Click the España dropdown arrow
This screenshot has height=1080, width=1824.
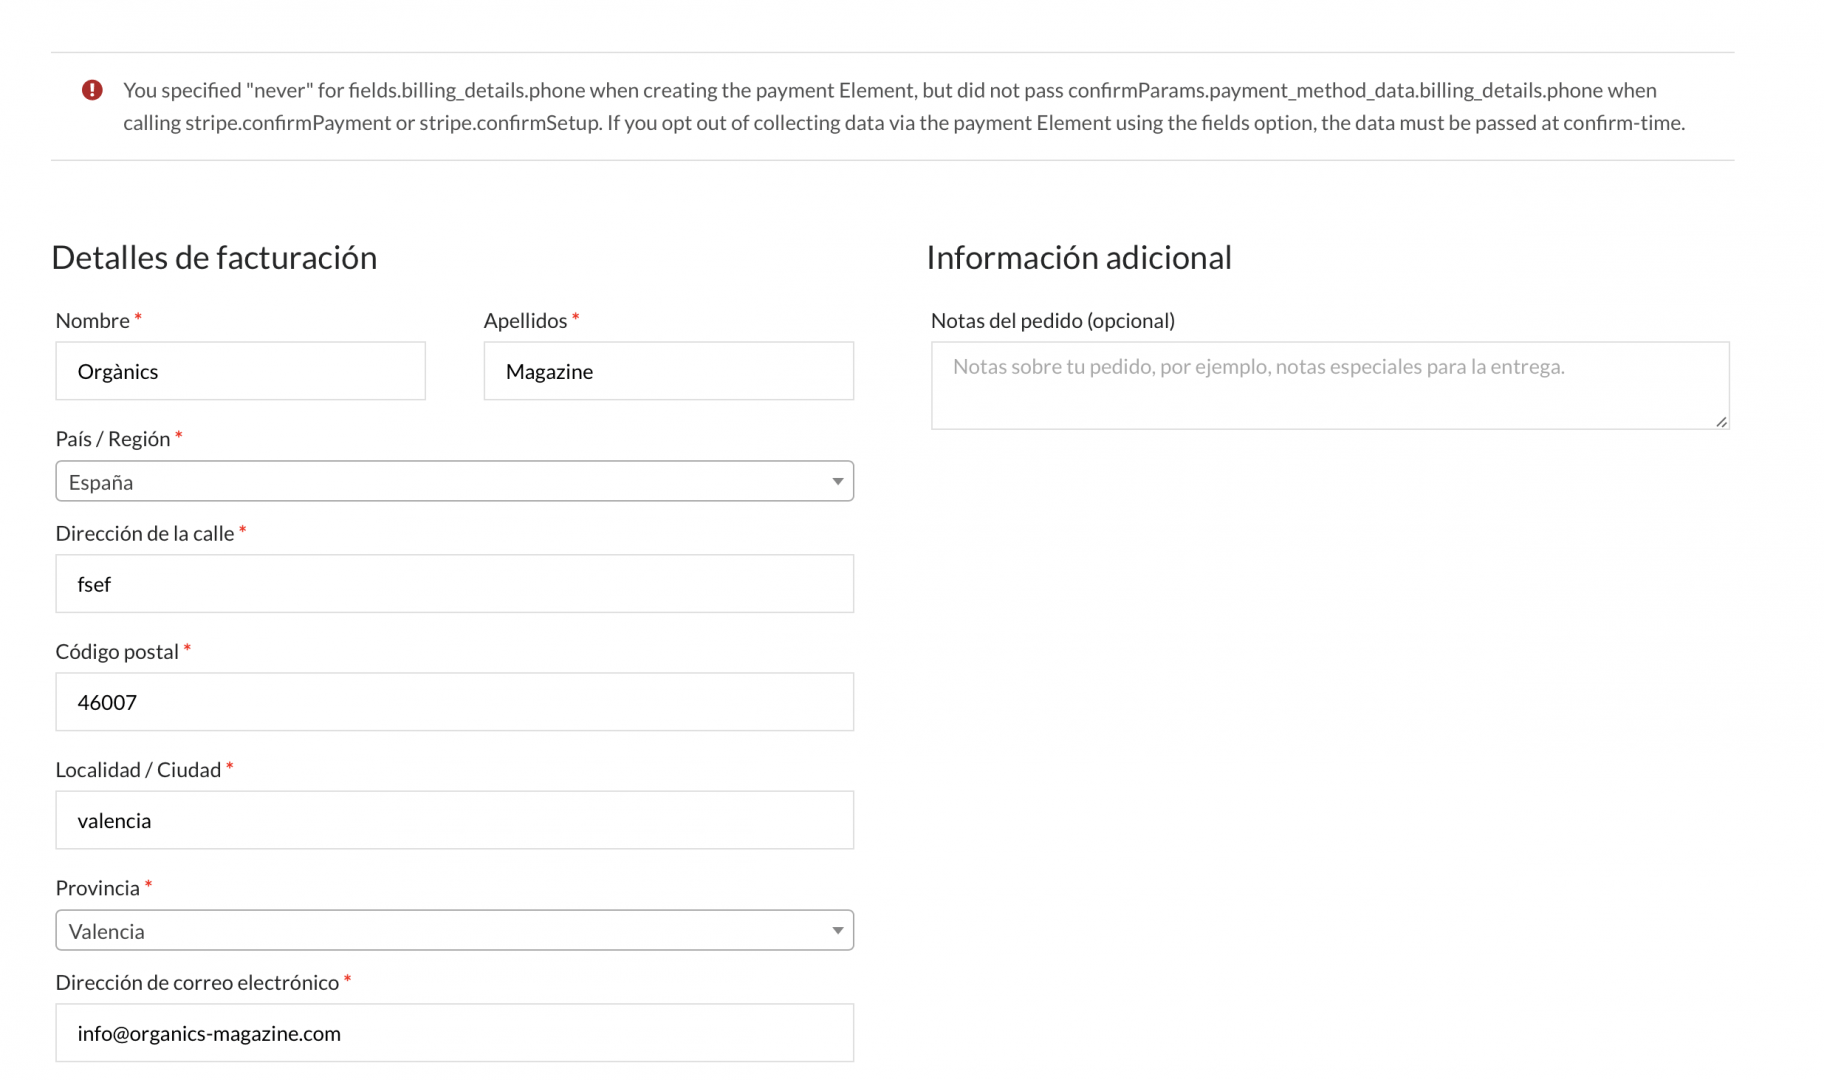837,482
